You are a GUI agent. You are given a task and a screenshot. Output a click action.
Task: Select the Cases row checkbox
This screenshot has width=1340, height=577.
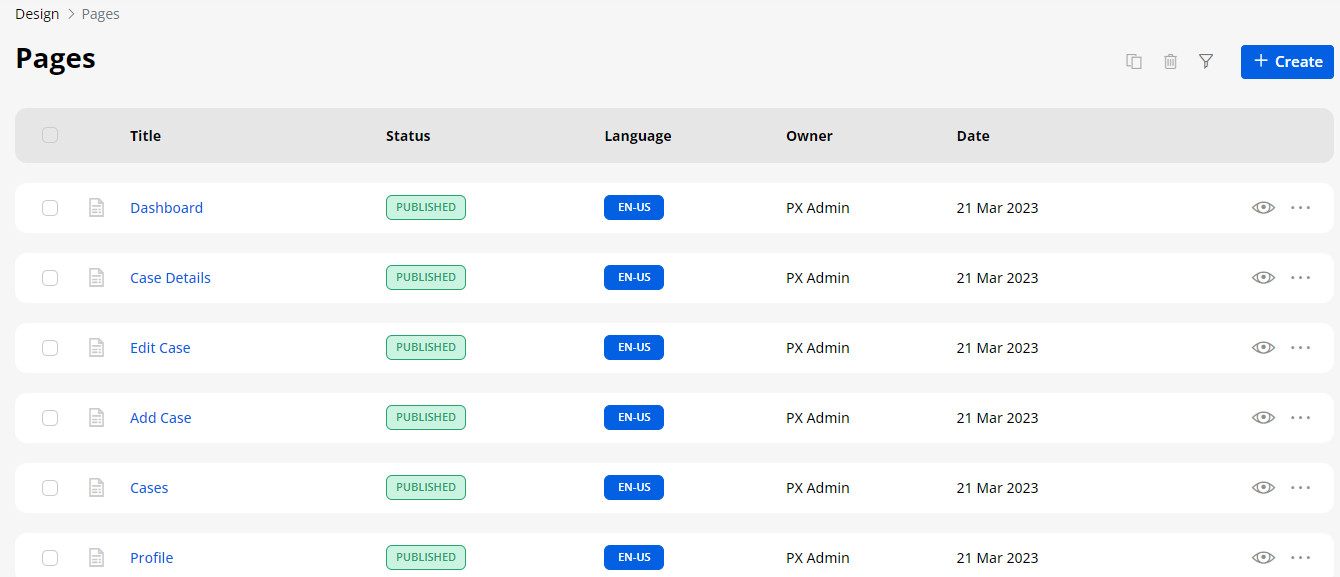(50, 488)
